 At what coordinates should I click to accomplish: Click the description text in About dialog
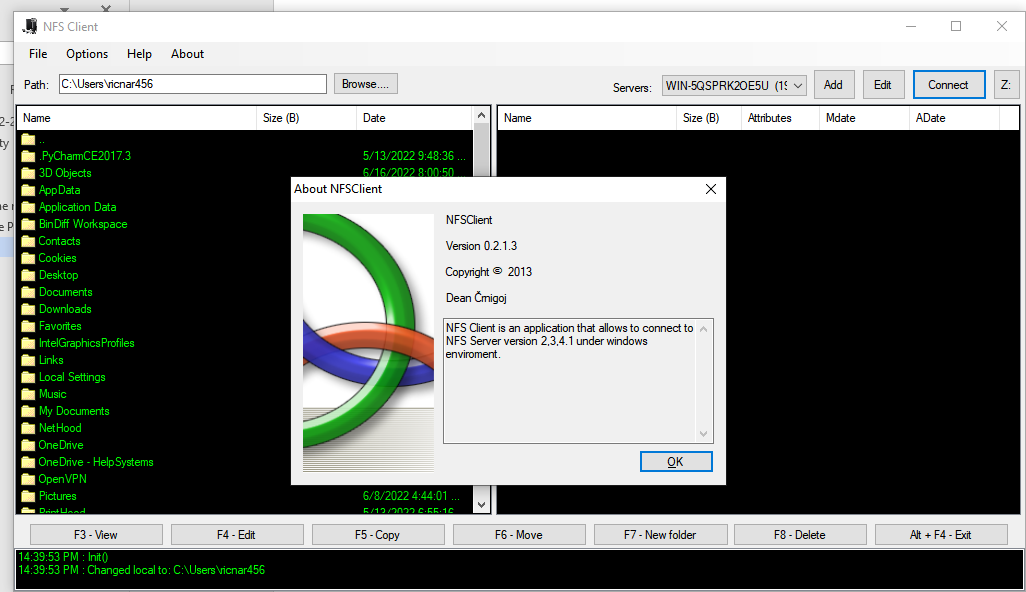tap(569, 341)
